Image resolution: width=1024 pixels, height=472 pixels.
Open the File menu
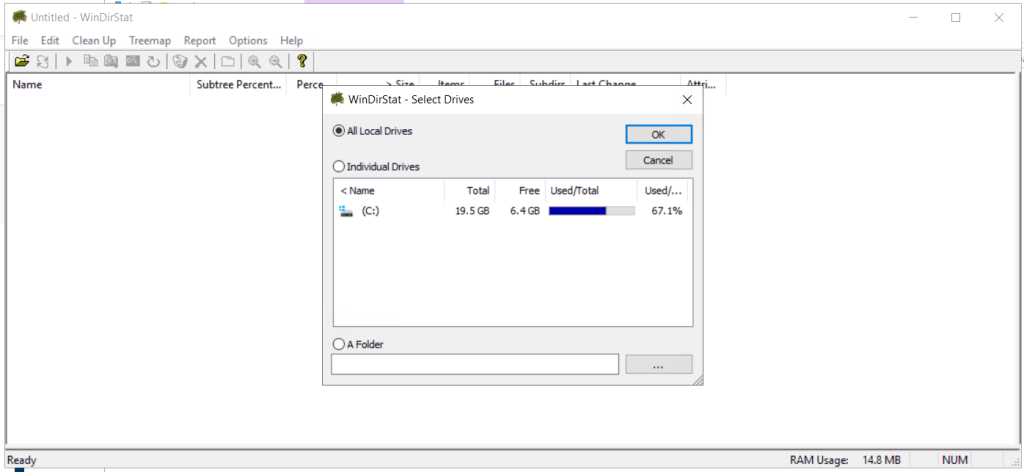[x=20, y=40]
